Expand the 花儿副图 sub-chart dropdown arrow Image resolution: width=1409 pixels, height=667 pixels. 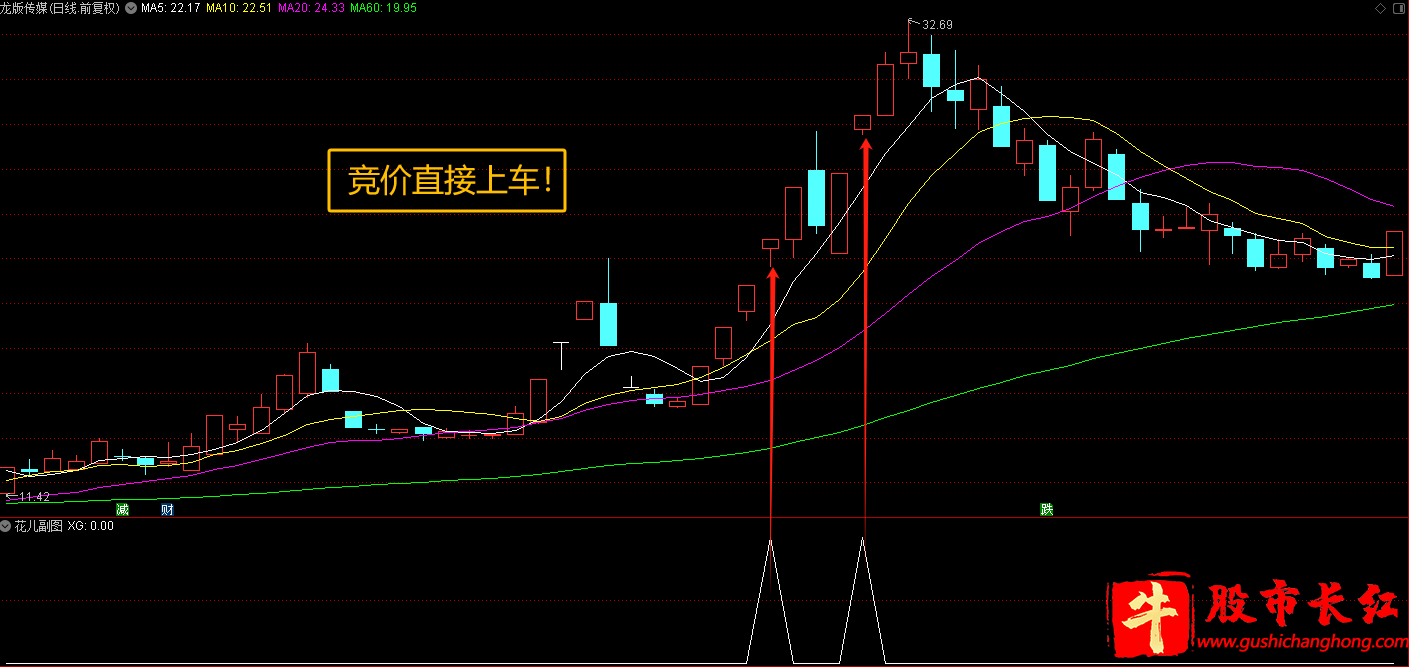click(x=7, y=526)
